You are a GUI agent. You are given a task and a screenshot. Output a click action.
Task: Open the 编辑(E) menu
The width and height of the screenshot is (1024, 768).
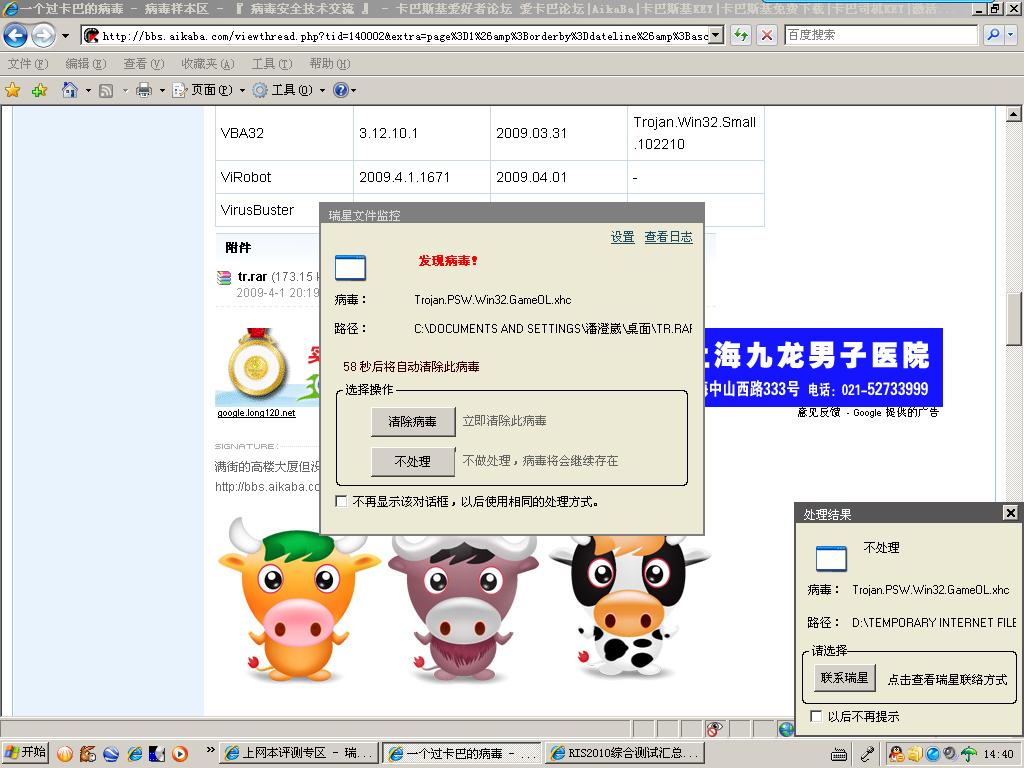86,63
